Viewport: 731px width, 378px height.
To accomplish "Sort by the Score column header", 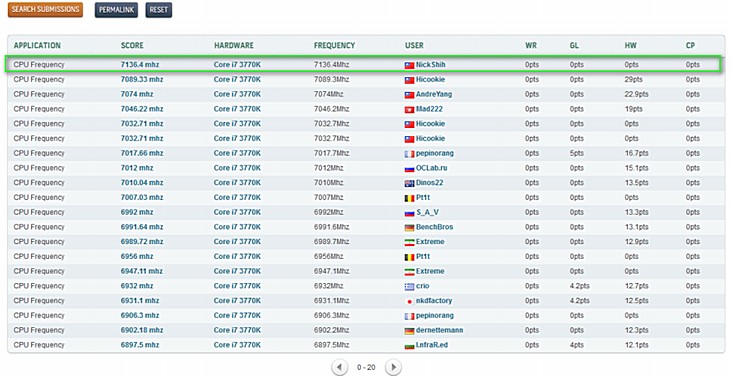I will tap(132, 46).
